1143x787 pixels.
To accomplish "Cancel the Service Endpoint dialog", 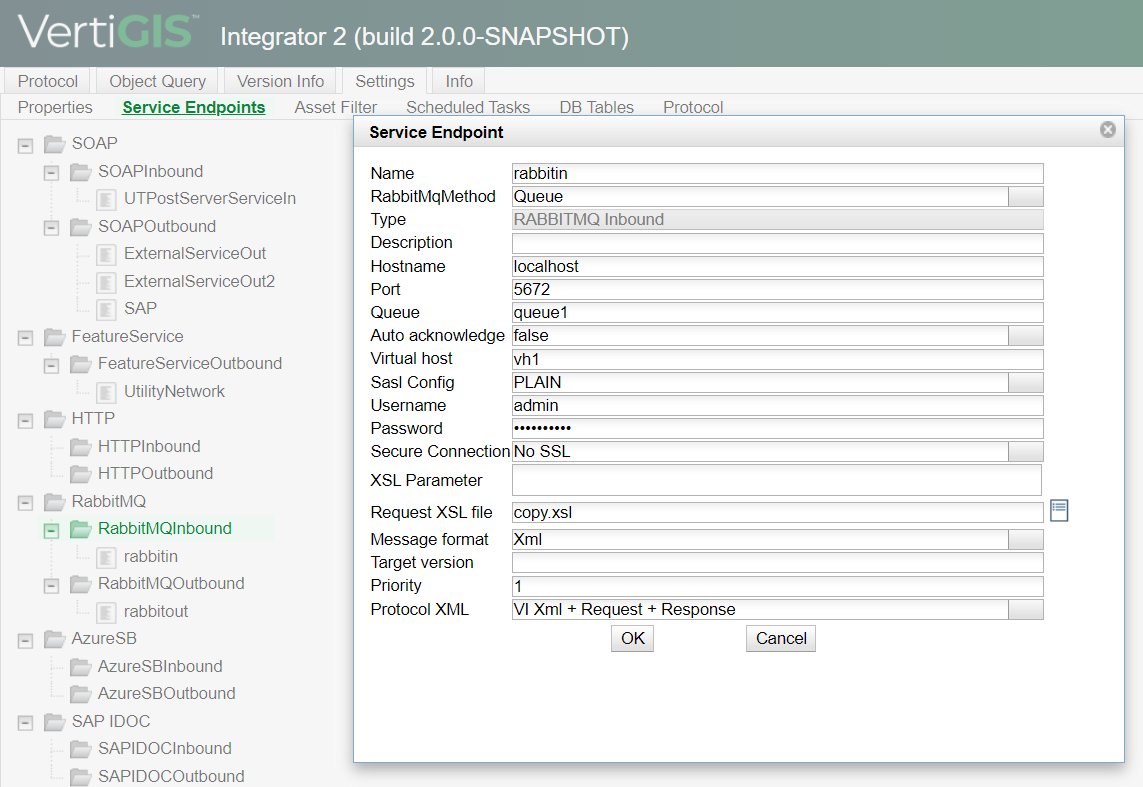I will (781, 638).
